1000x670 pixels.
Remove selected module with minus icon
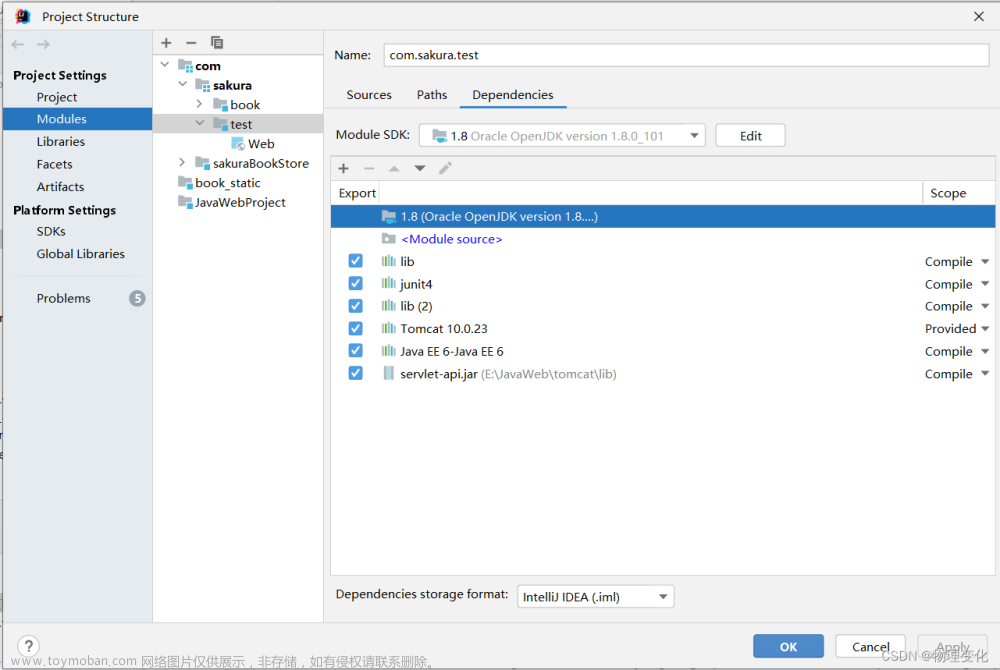tap(191, 43)
